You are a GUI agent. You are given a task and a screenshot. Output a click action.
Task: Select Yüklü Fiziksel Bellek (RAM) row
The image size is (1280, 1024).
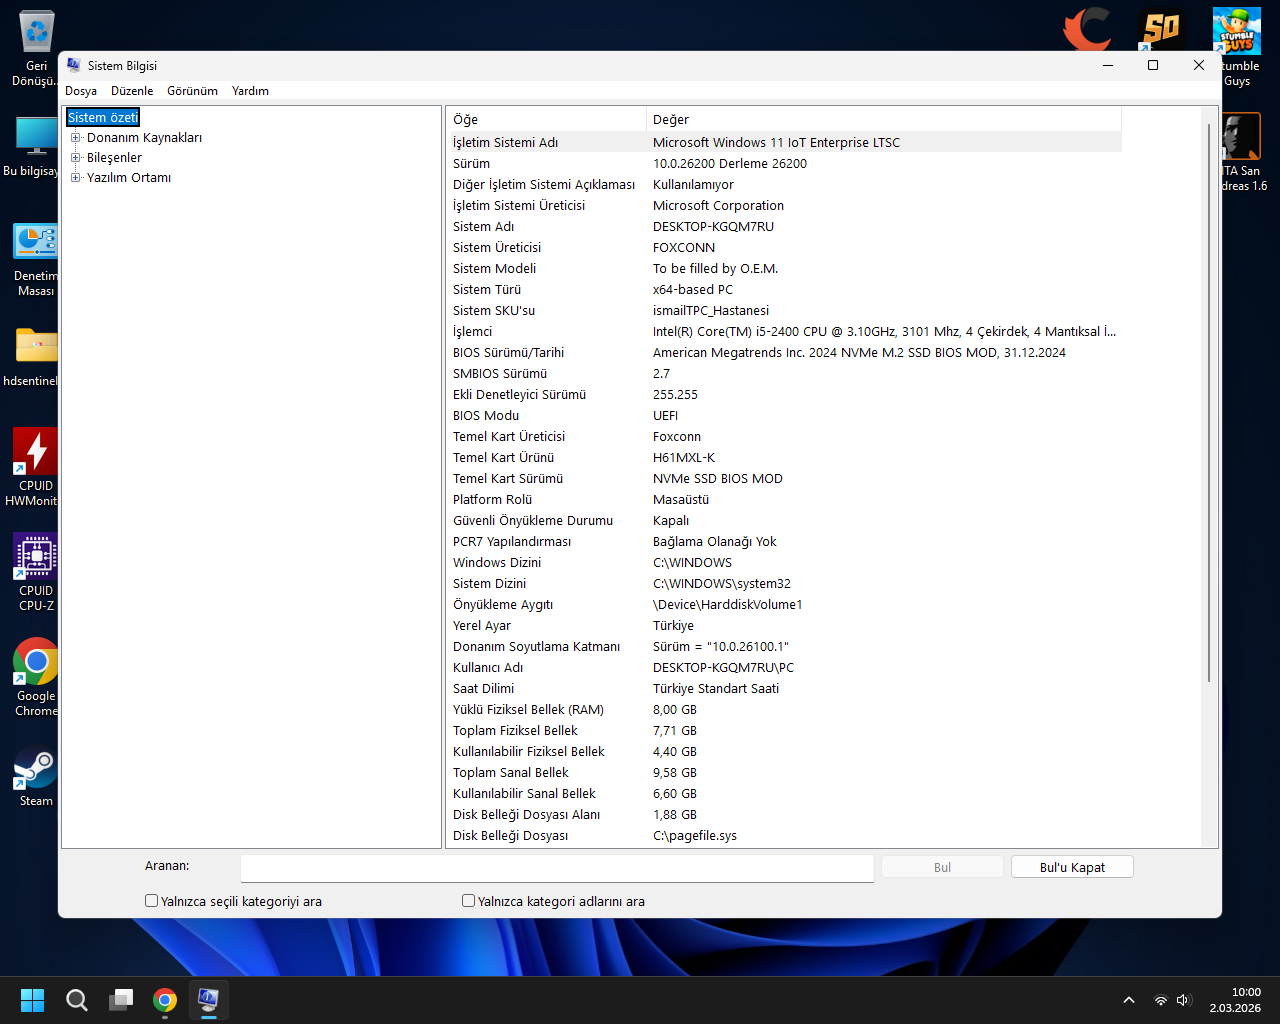(x=784, y=710)
